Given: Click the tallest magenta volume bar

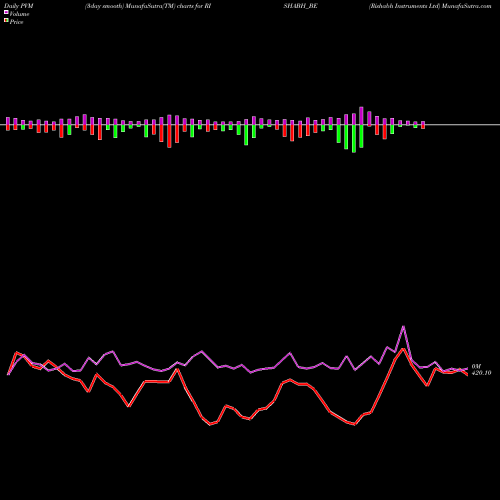Looking at the screenshot, I should pyautogui.click(x=361, y=116).
